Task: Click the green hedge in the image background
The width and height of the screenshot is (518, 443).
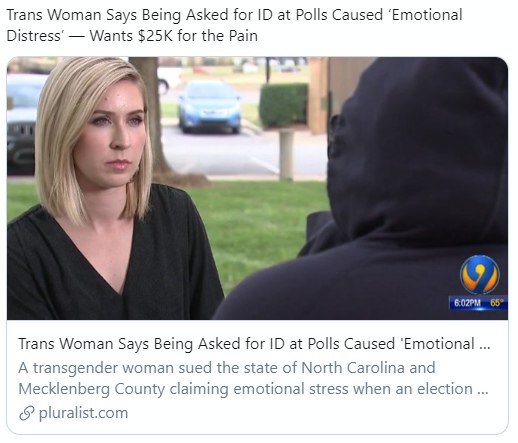Action: 284,105
